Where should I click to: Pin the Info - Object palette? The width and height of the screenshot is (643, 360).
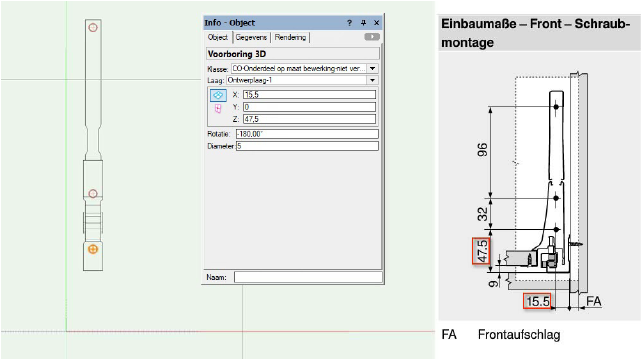pyautogui.click(x=363, y=23)
